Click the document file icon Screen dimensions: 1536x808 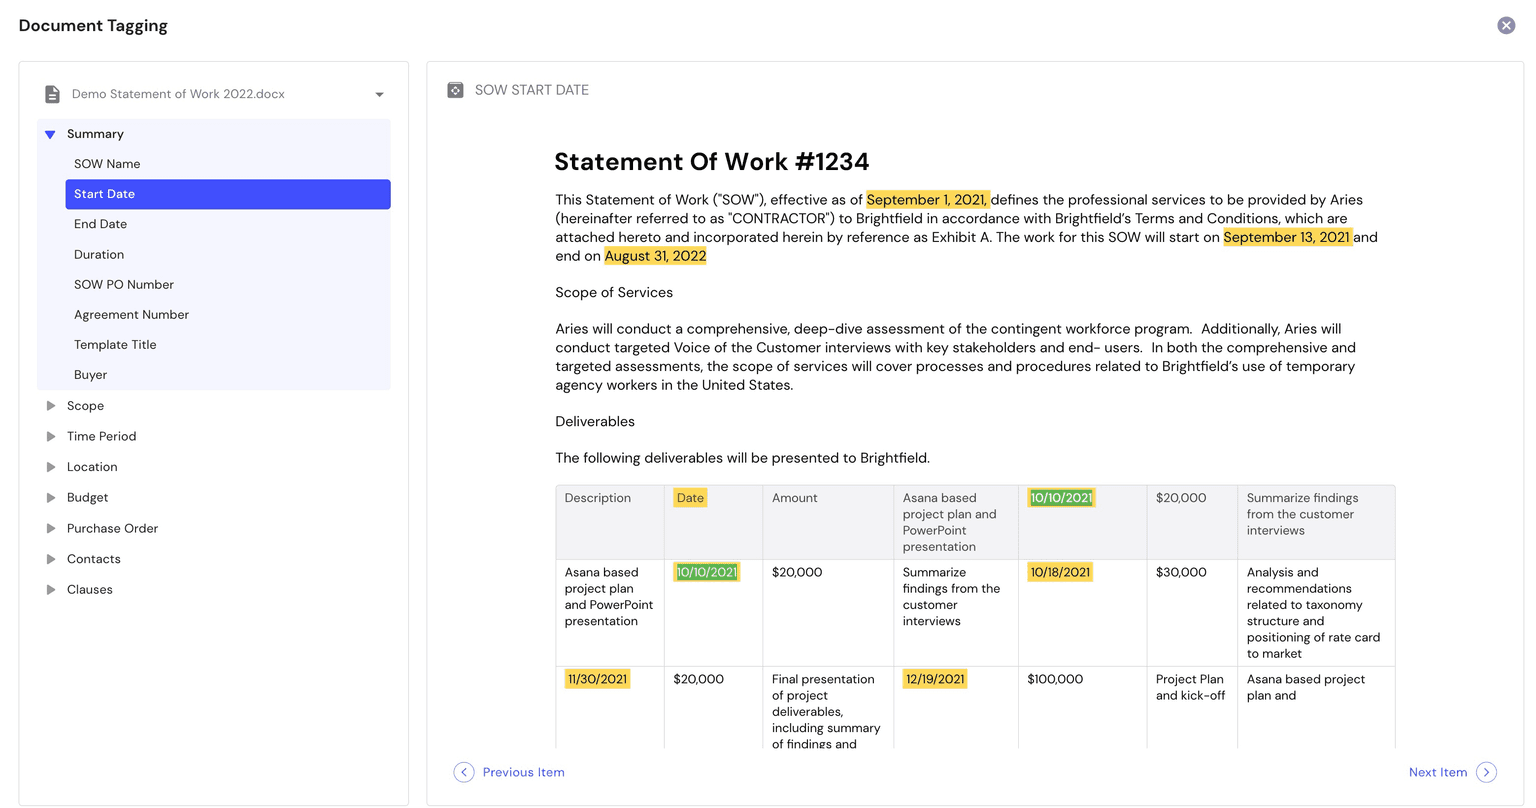52,94
